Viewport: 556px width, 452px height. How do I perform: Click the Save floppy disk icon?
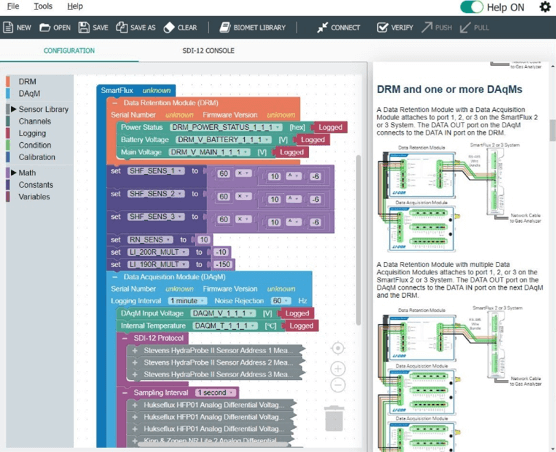coord(84,28)
